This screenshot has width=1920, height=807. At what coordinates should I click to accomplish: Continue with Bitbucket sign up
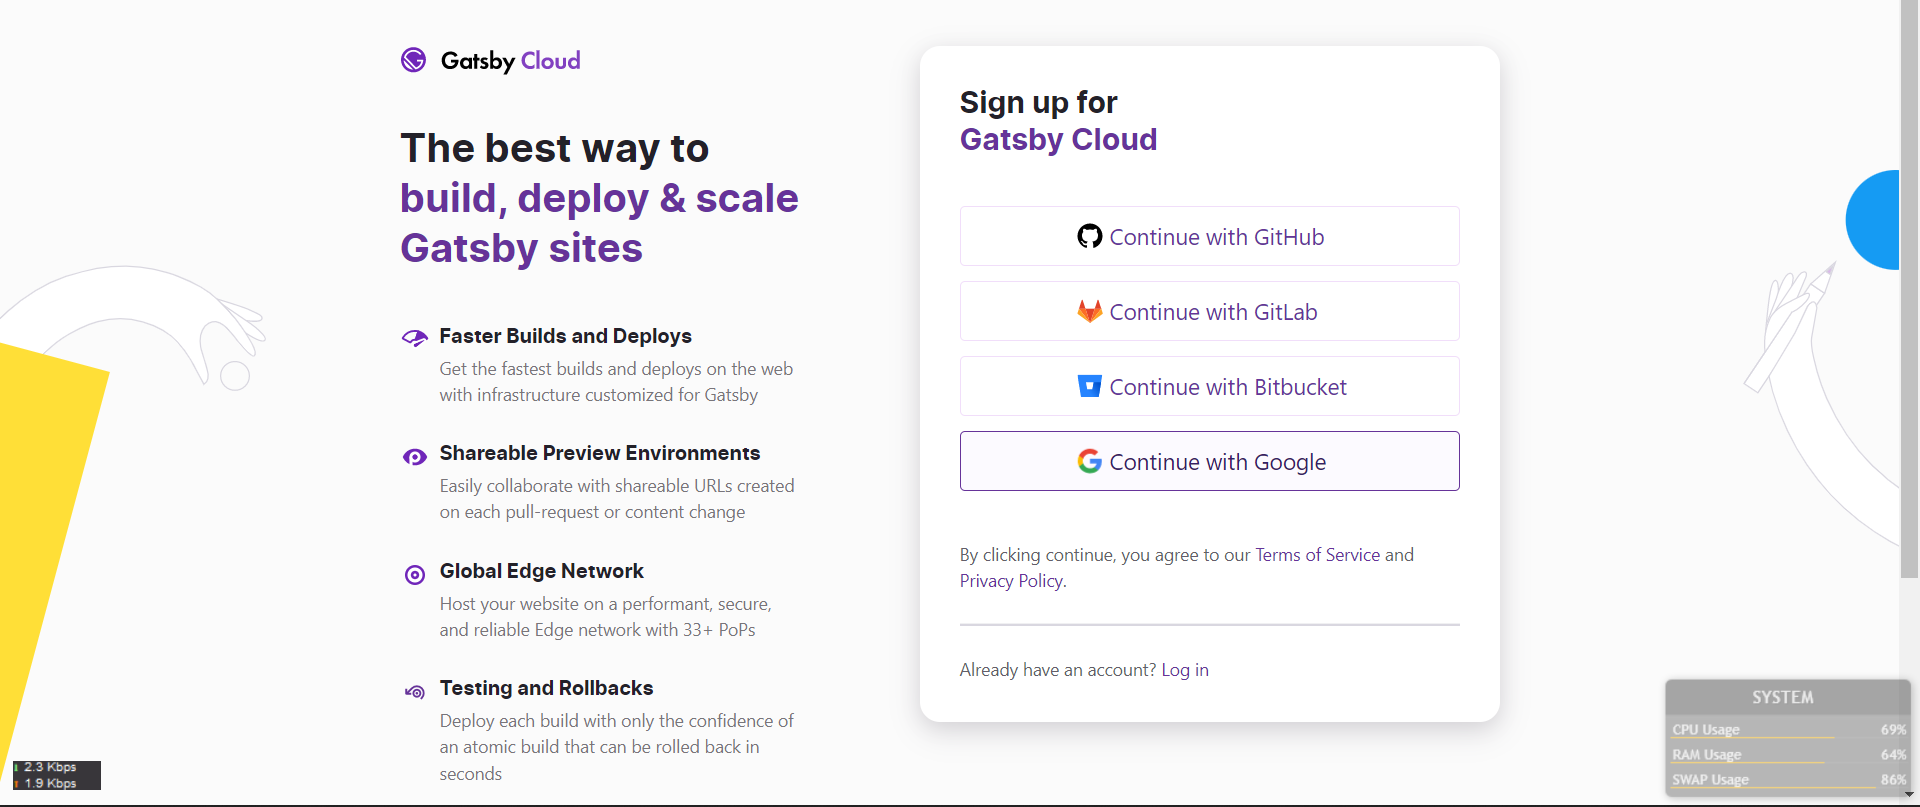(x=1210, y=386)
